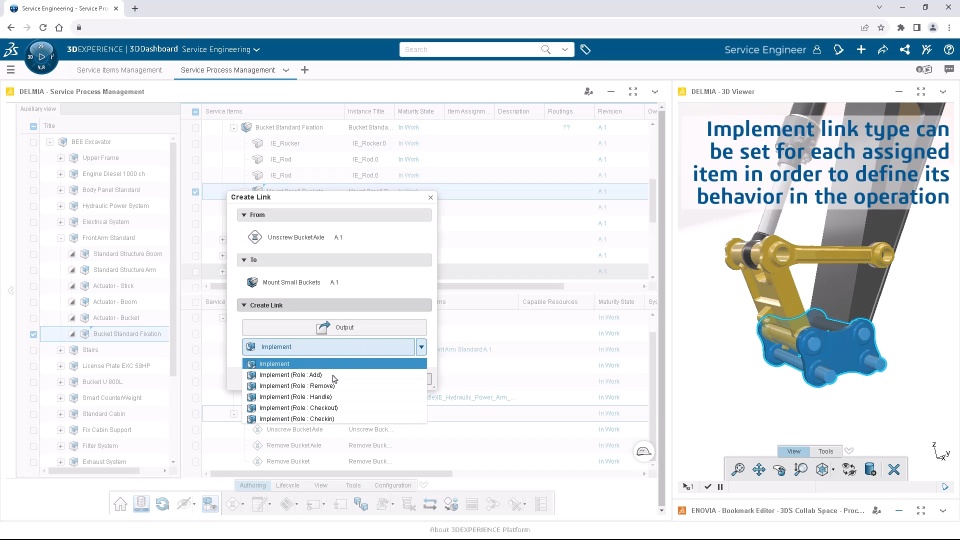Screen dimensions: 960x540
Task: Click the swap visible space icon in 3D Viewer
Action: [x=849, y=470]
